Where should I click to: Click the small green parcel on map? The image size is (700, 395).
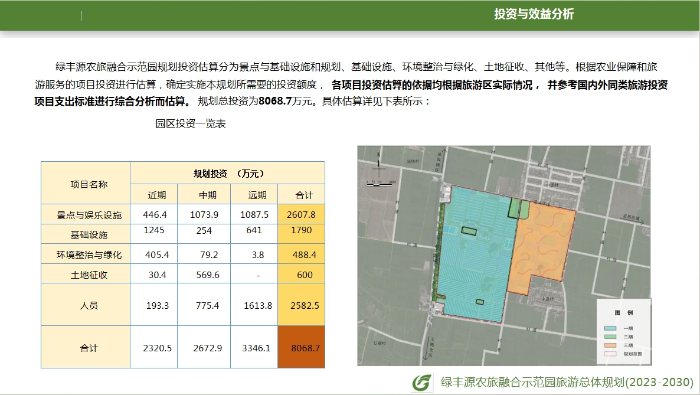pyautogui.click(x=519, y=209)
